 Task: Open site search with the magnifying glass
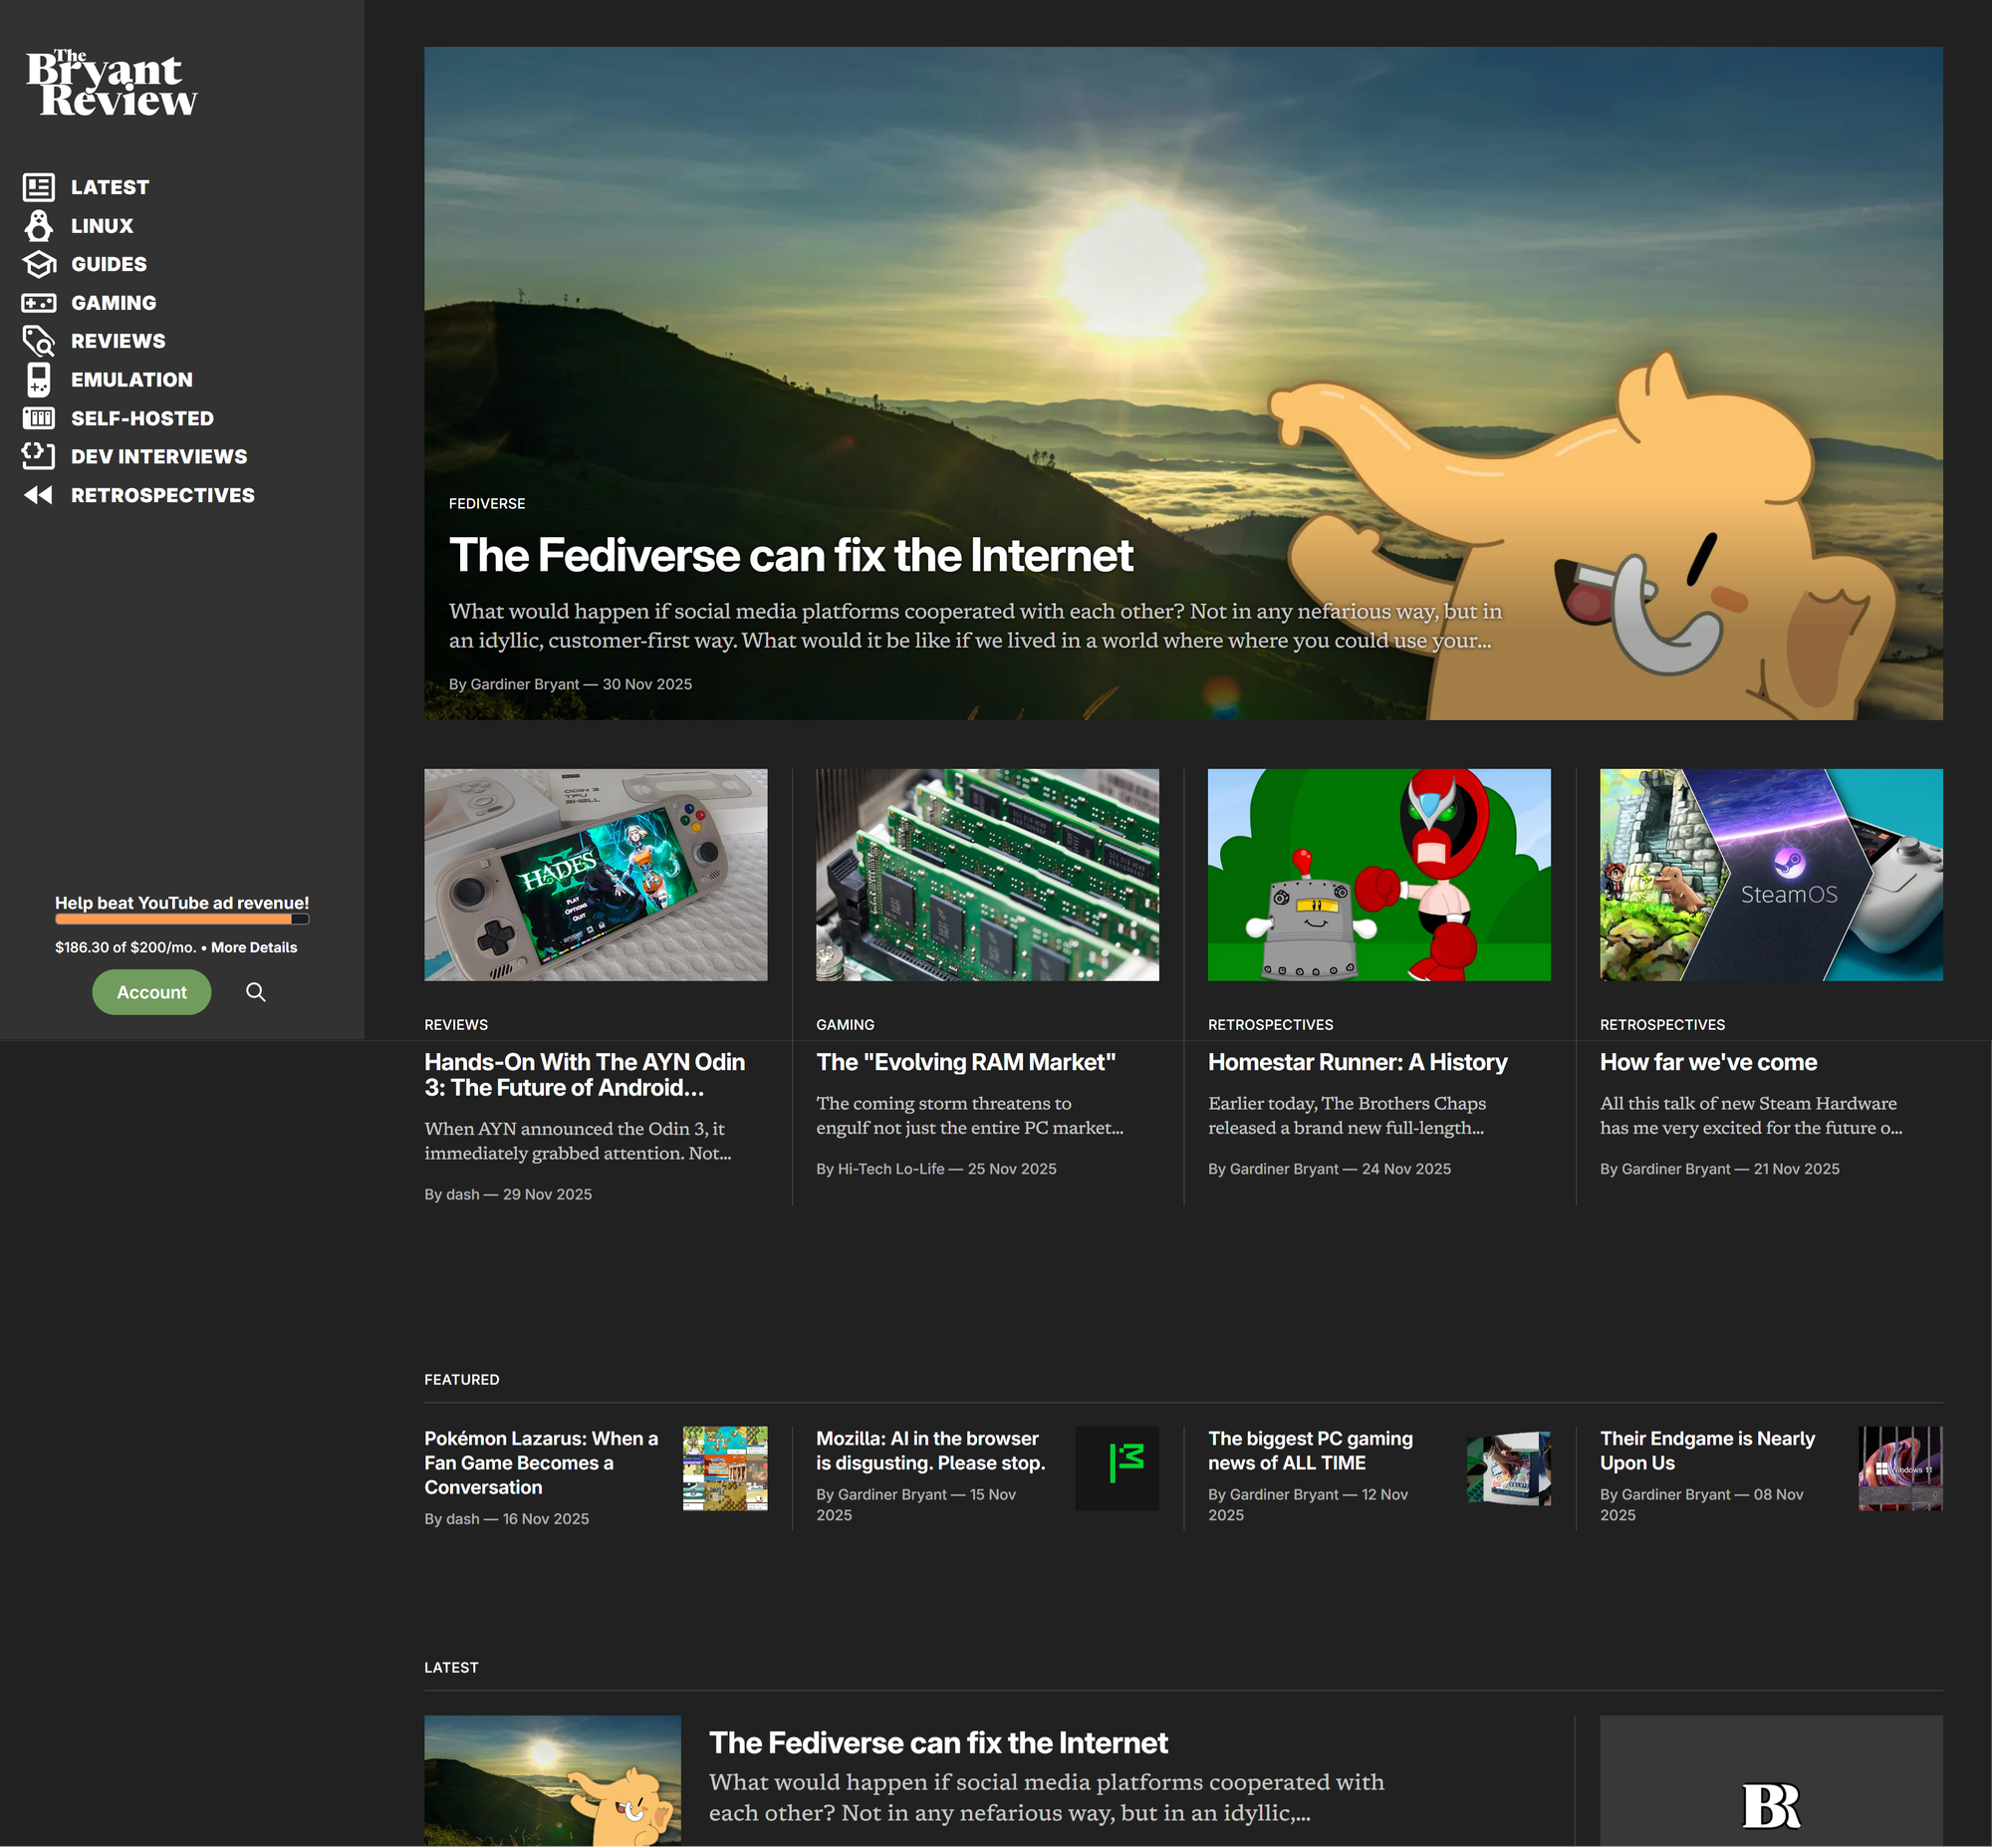pyautogui.click(x=255, y=992)
